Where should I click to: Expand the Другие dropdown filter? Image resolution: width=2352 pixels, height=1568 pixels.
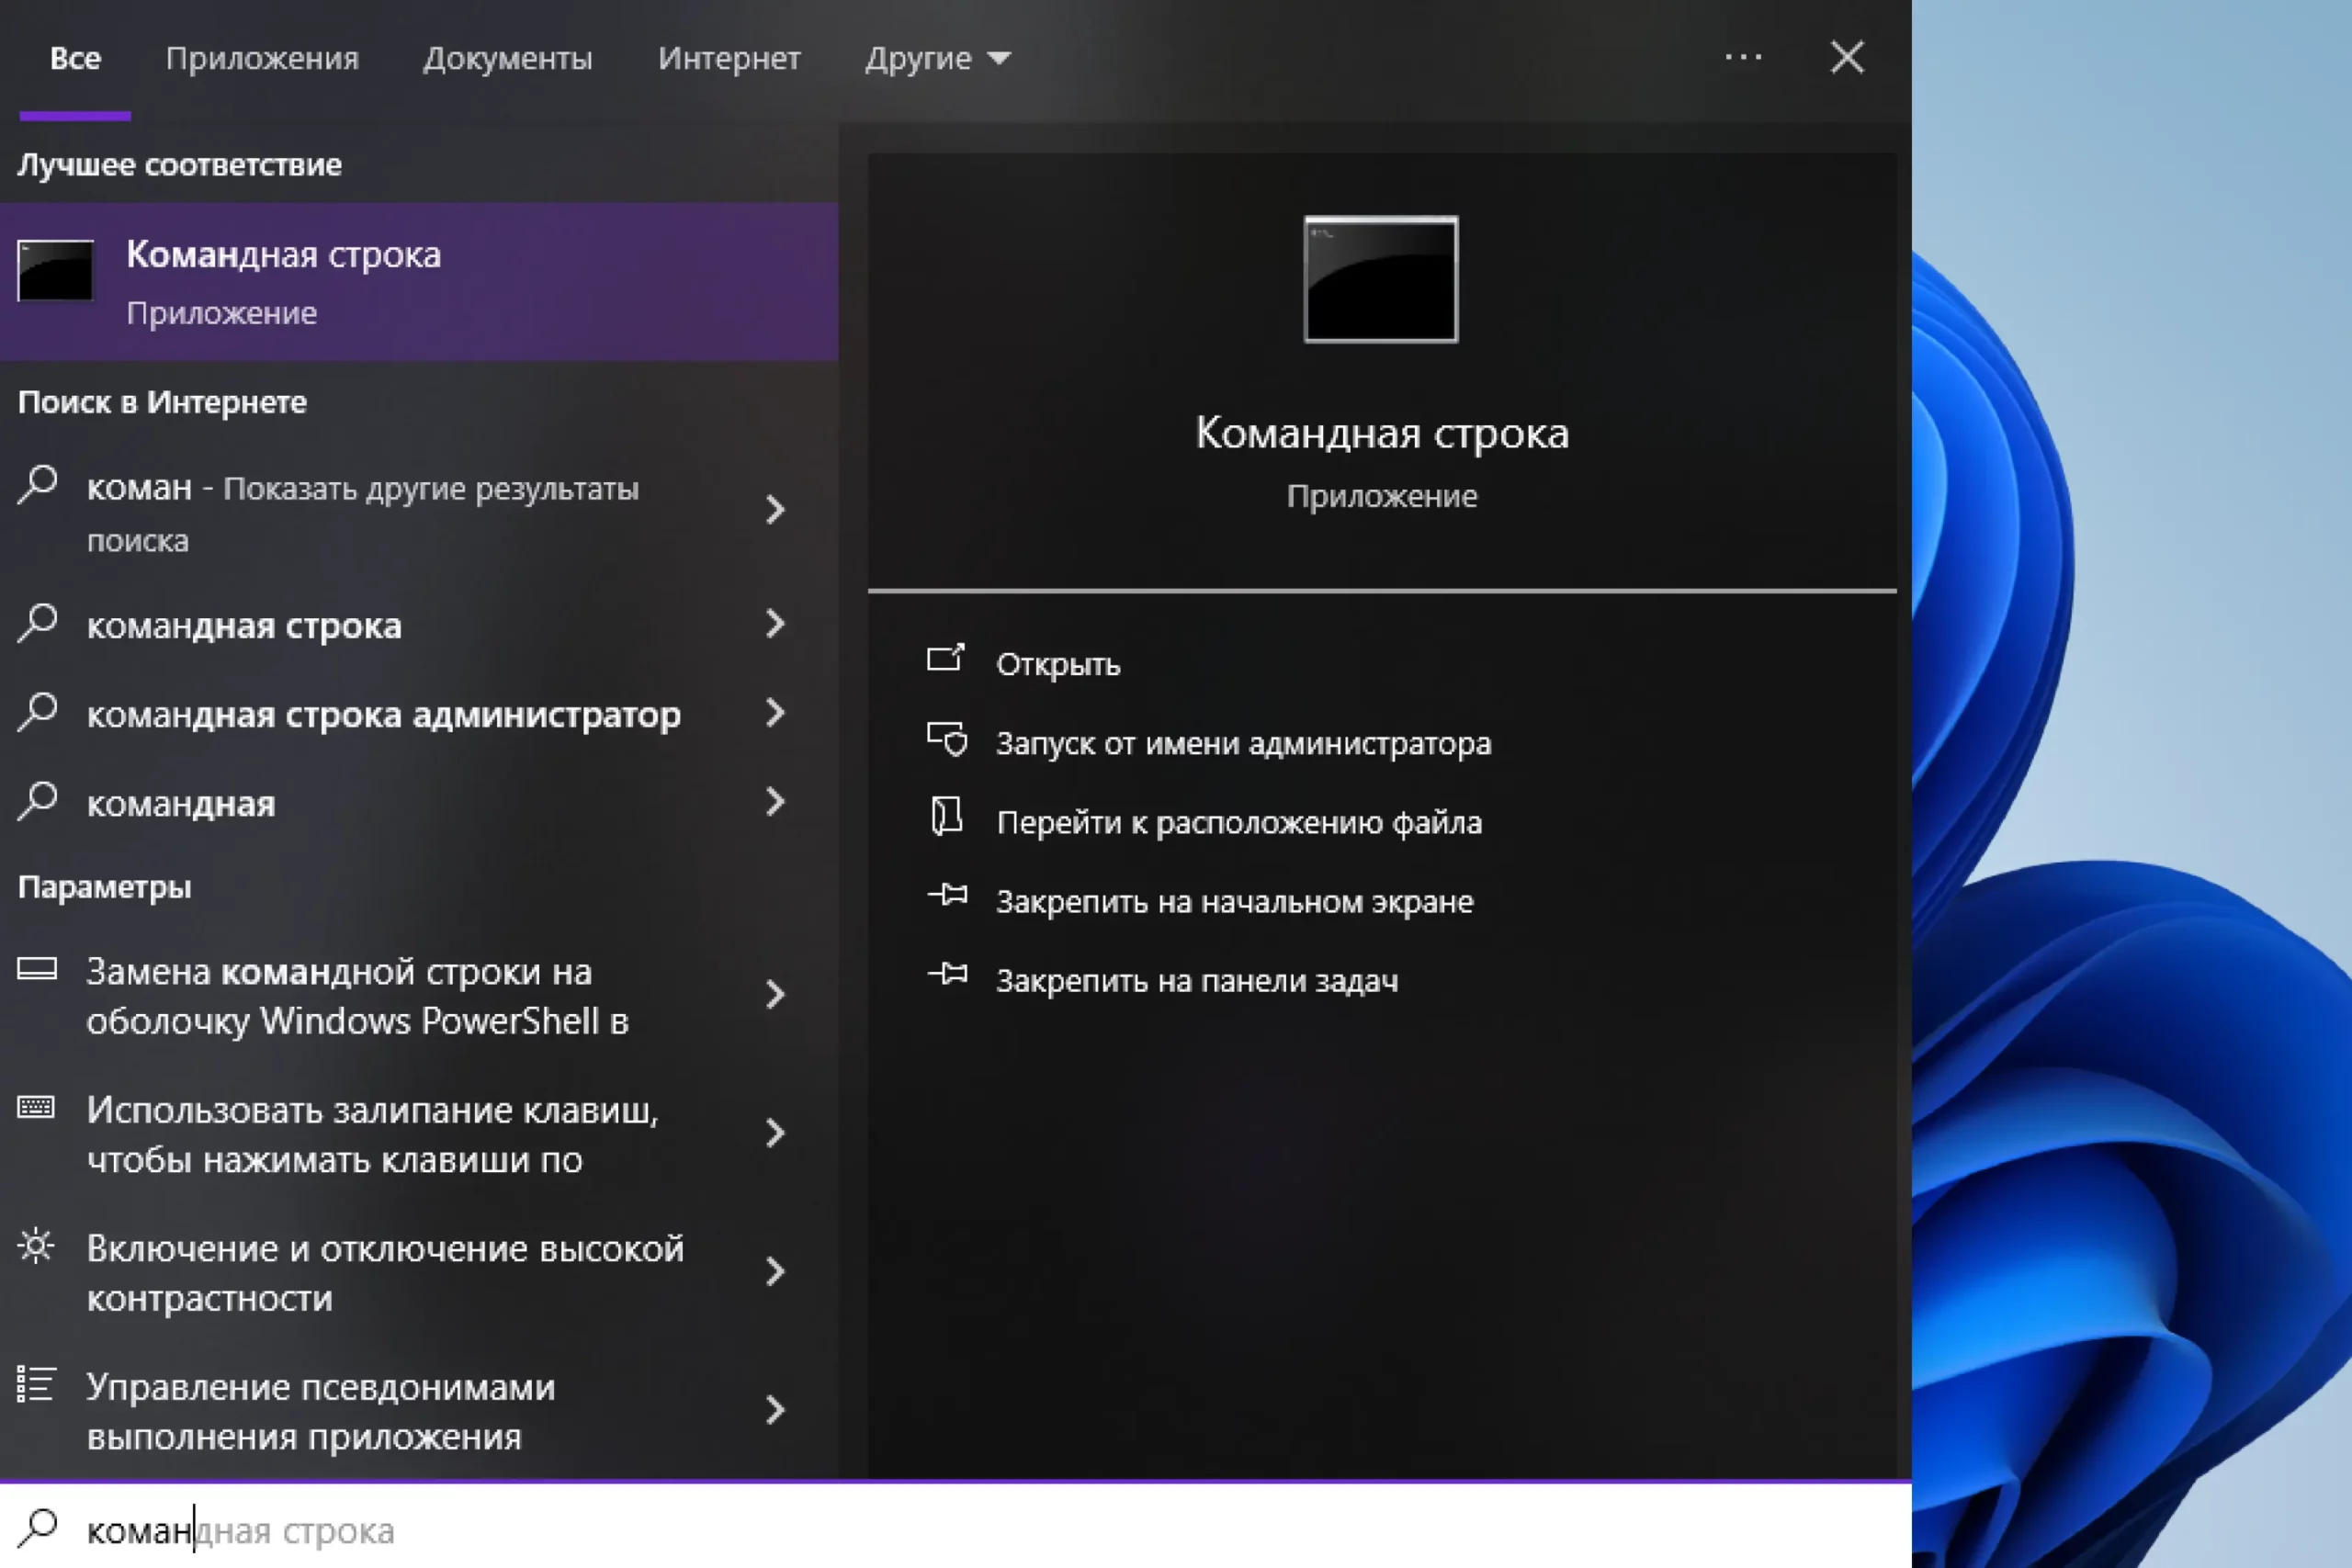tap(937, 59)
